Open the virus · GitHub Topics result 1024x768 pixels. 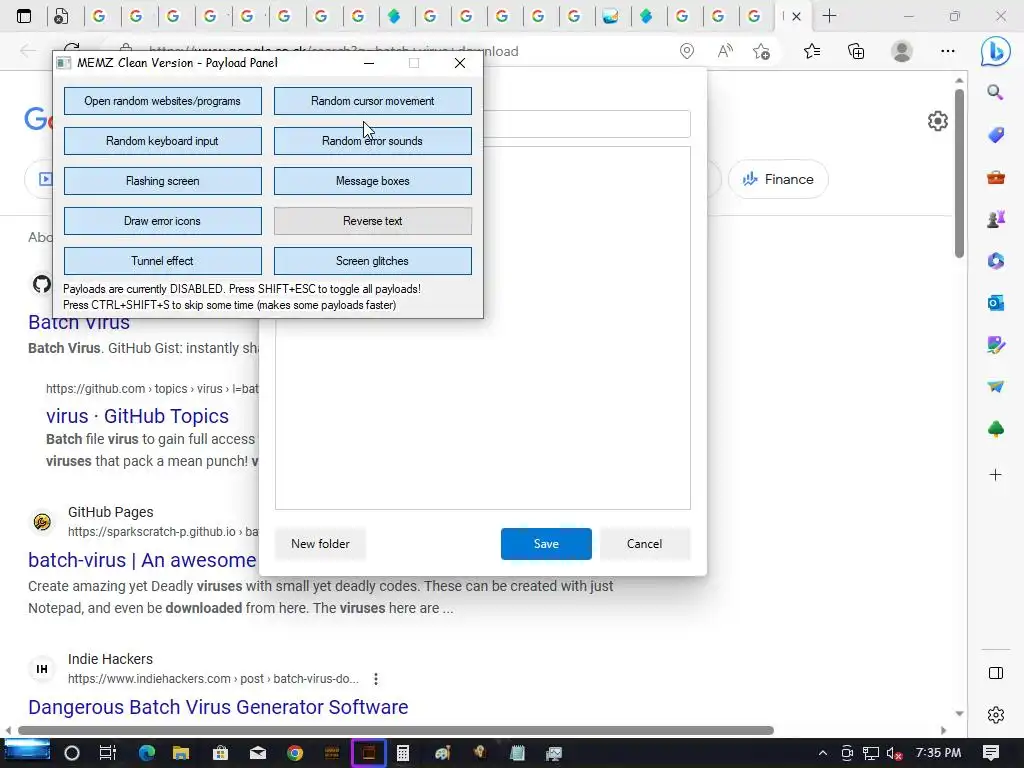[137, 416]
